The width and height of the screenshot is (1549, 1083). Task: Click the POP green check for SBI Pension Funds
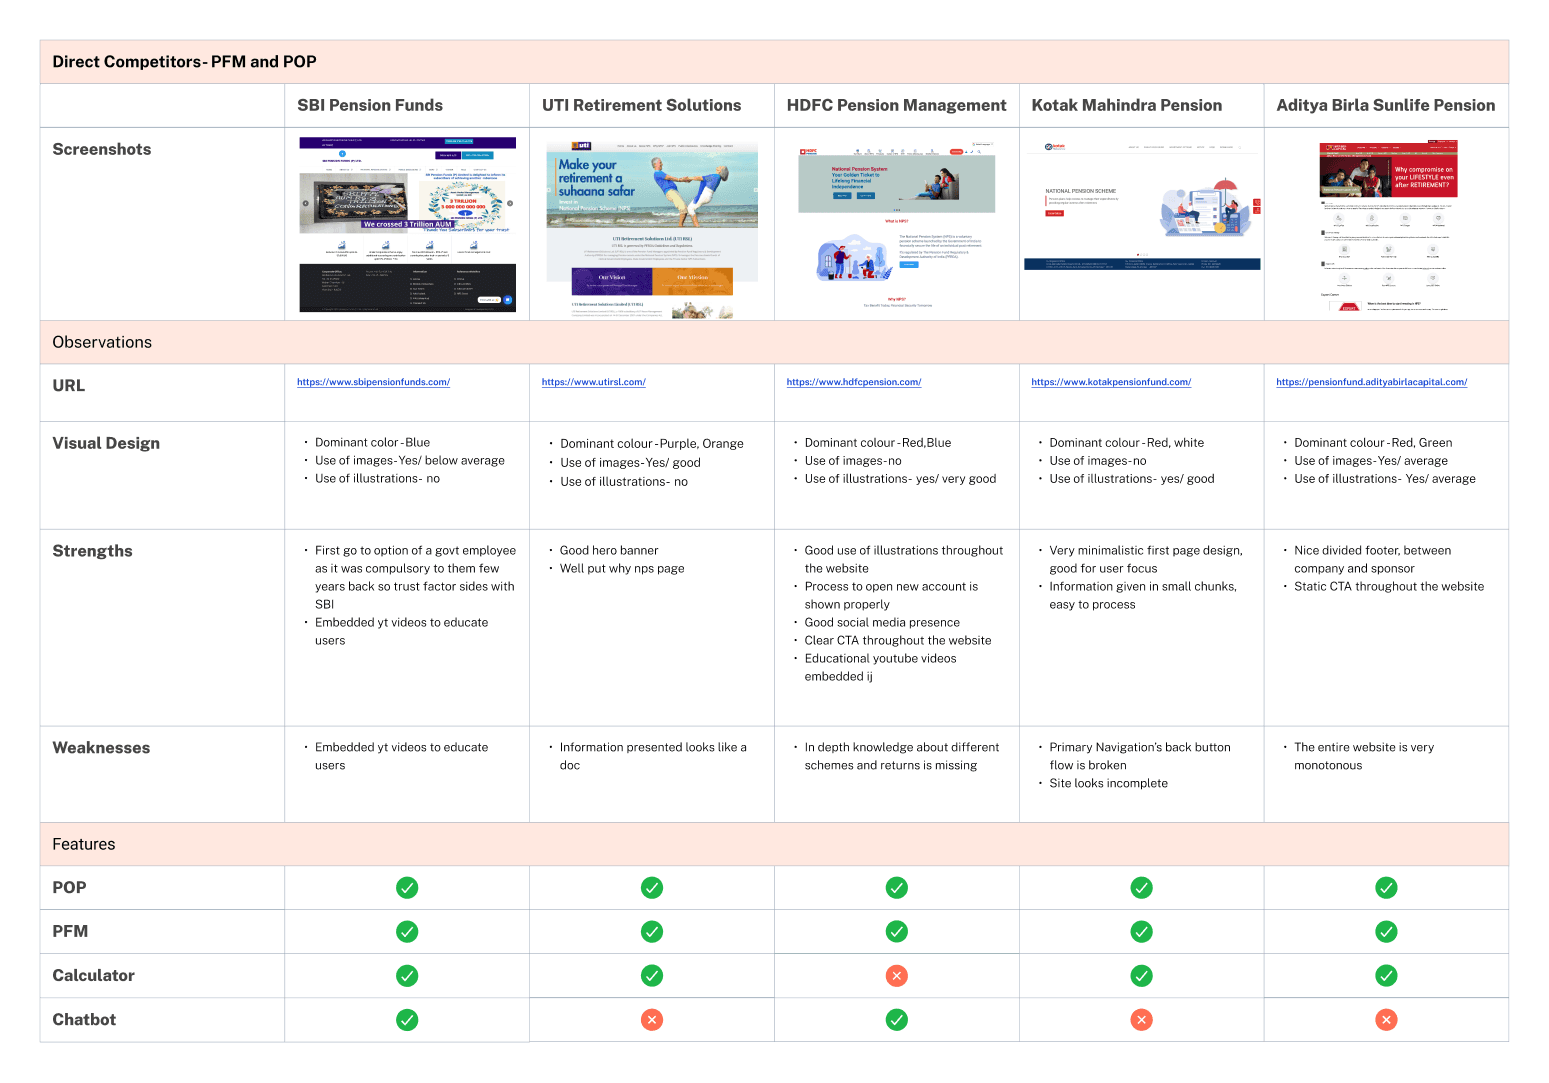pos(407,888)
